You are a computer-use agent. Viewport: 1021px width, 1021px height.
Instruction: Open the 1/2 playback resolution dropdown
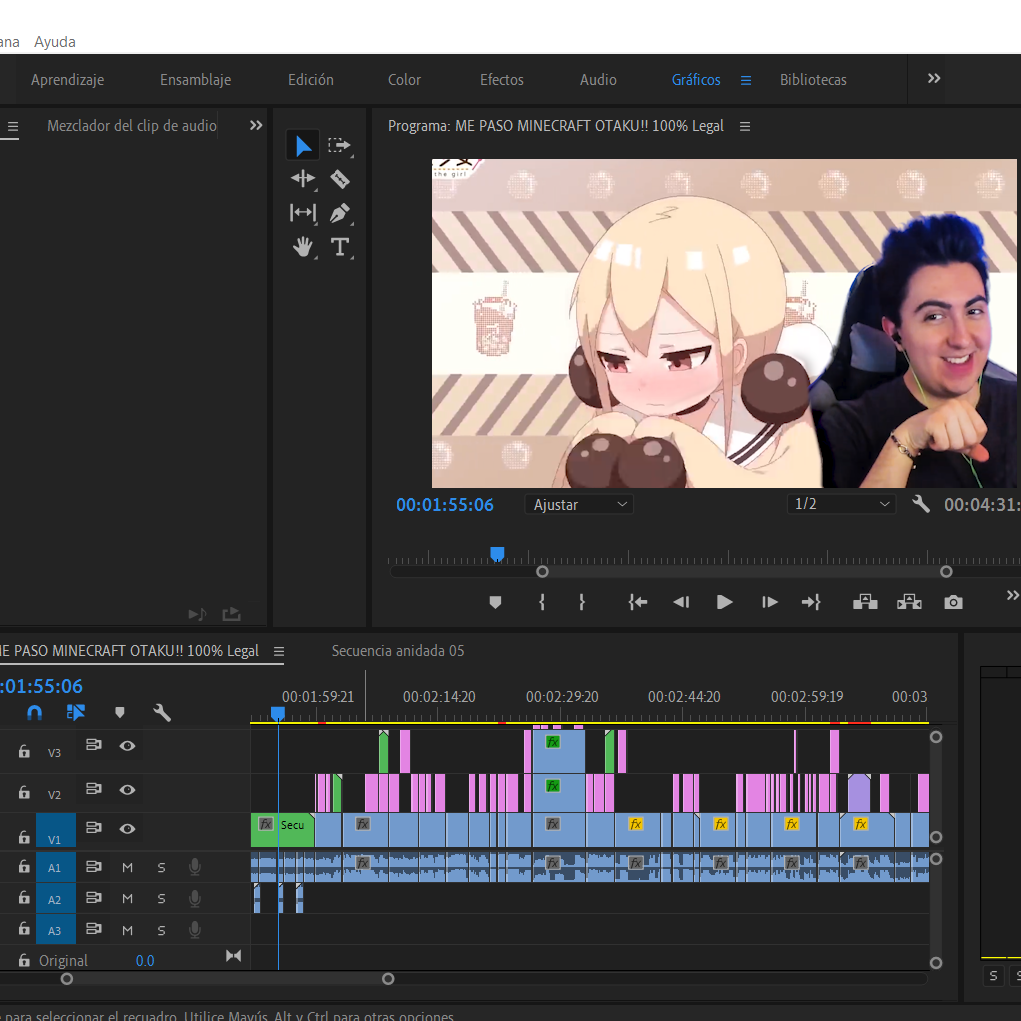pos(841,504)
